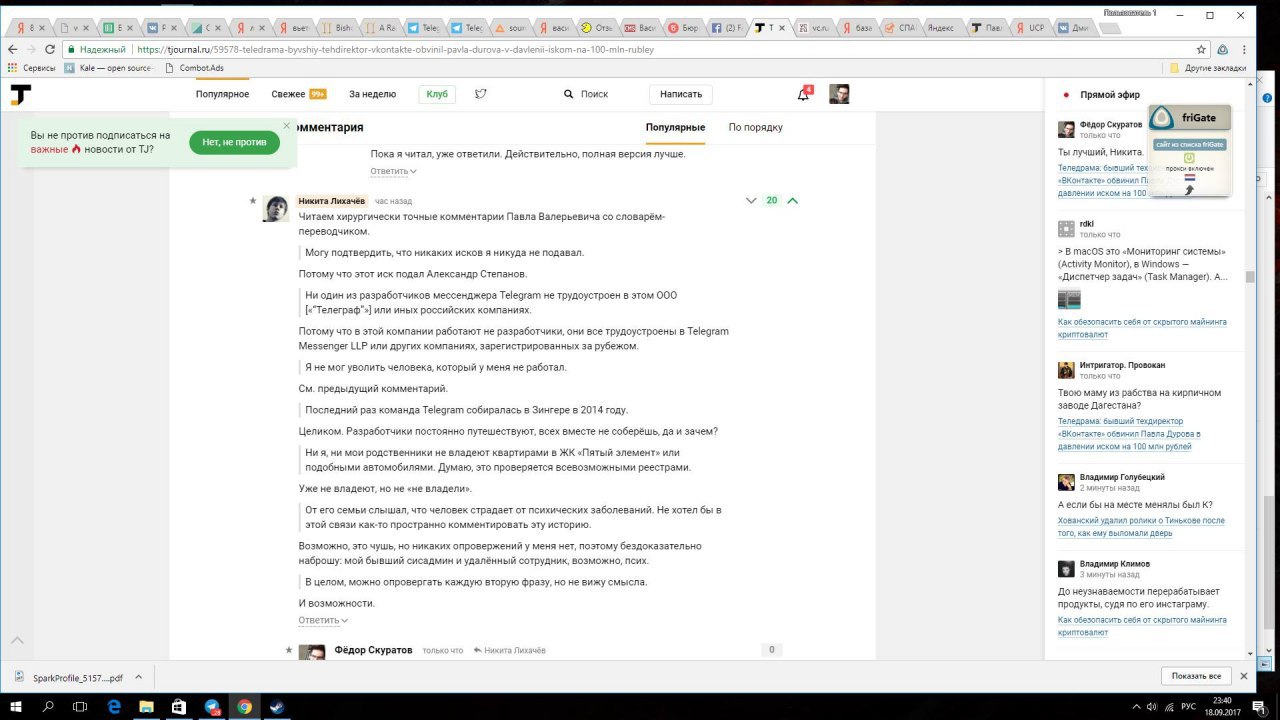Screen dimensions: 1280x720
Task: Click Показать все downloads button
Action: pos(1196,676)
